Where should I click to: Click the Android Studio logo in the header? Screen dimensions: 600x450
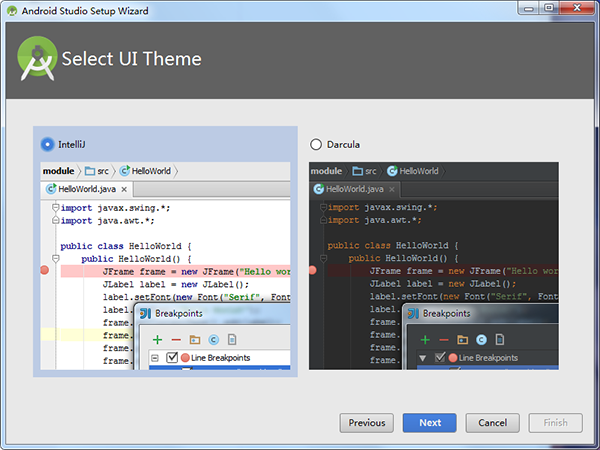pyautogui.click(x=37, y=58)
